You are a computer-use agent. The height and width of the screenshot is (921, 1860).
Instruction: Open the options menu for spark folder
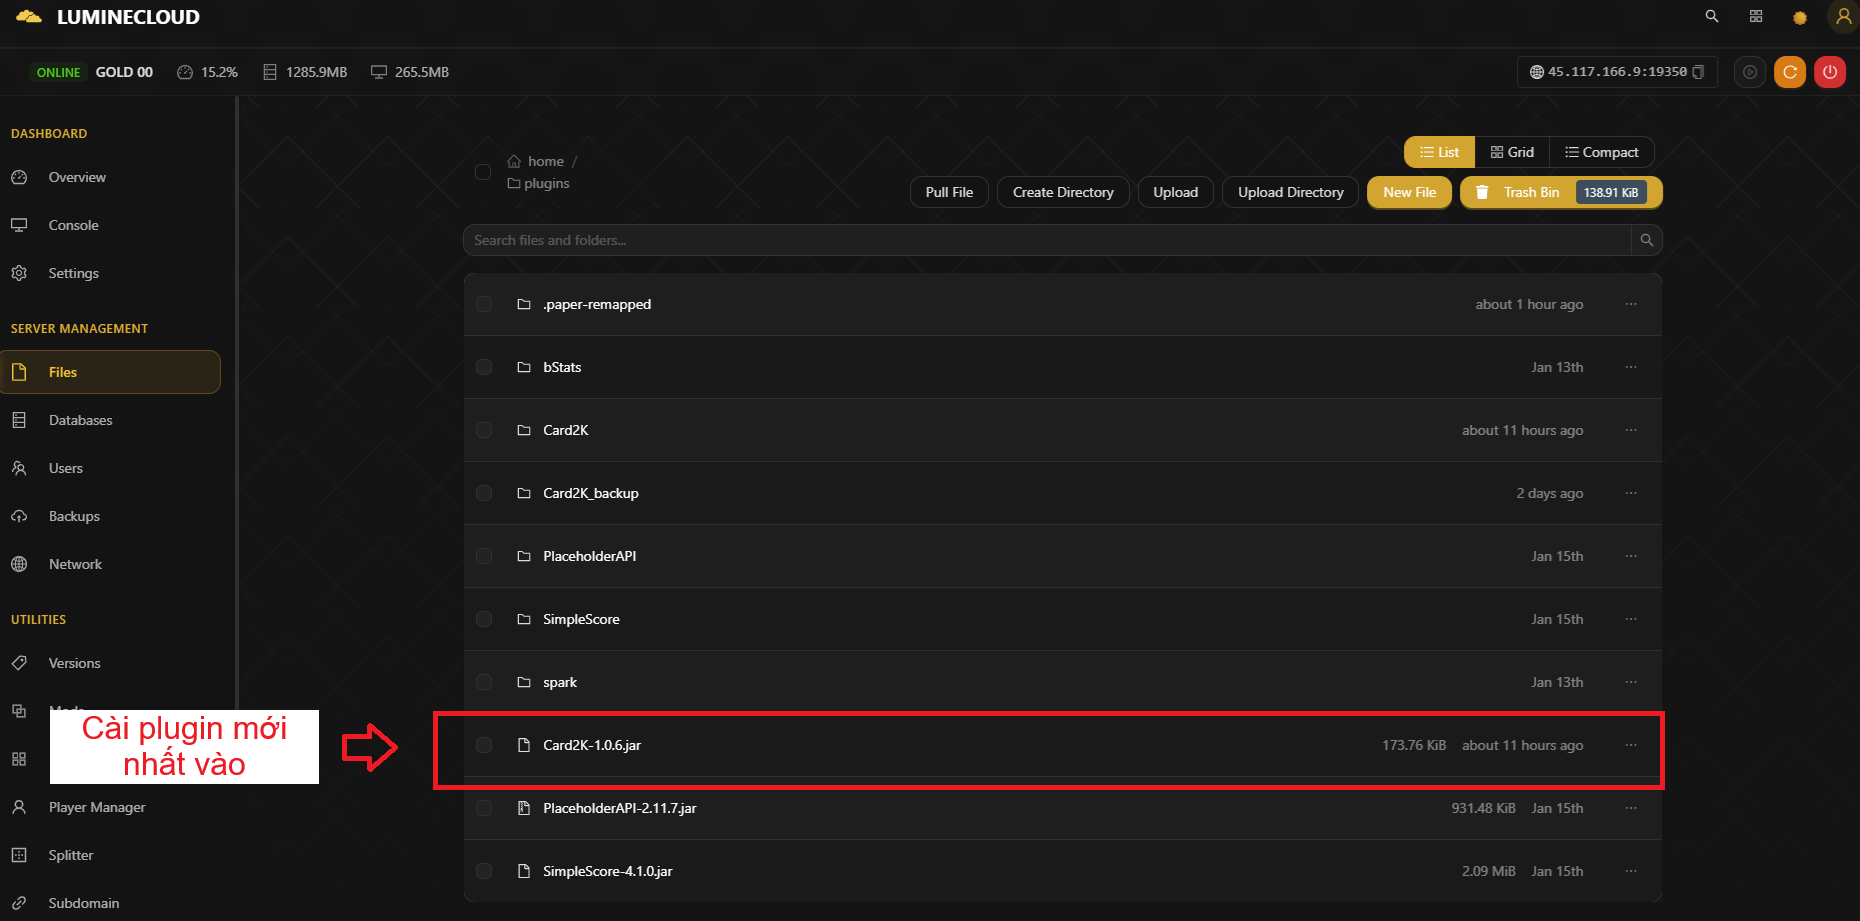pyautogui.click(x=1631, y=682)
